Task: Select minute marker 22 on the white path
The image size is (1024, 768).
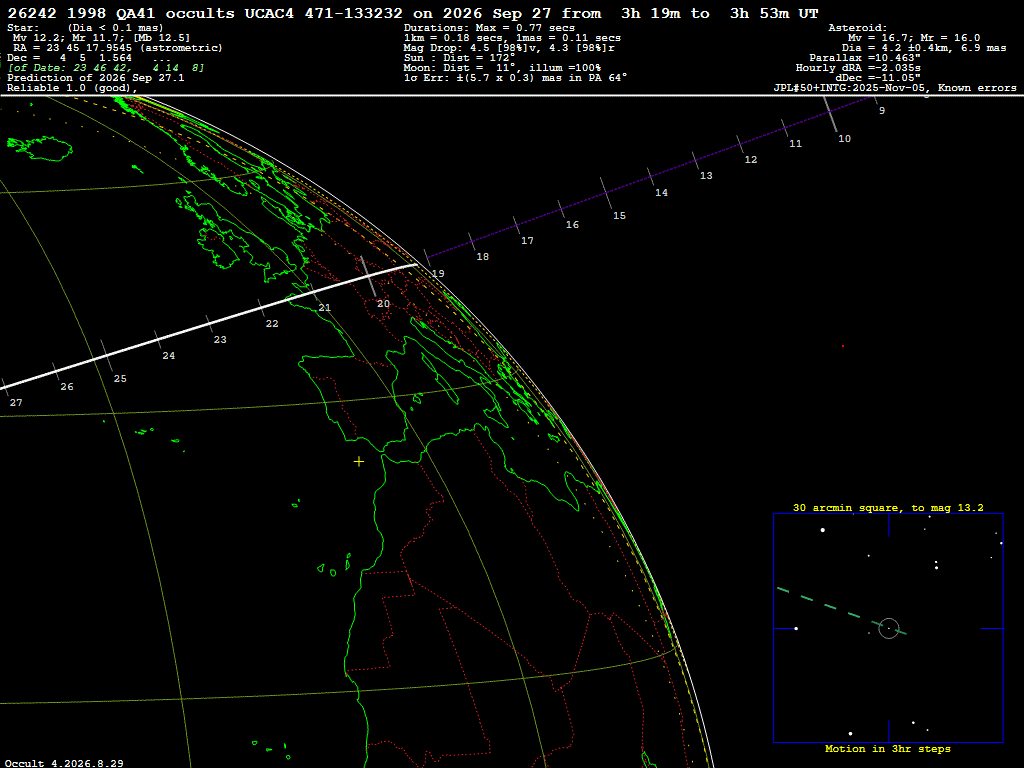Action: tap(272, 323)
